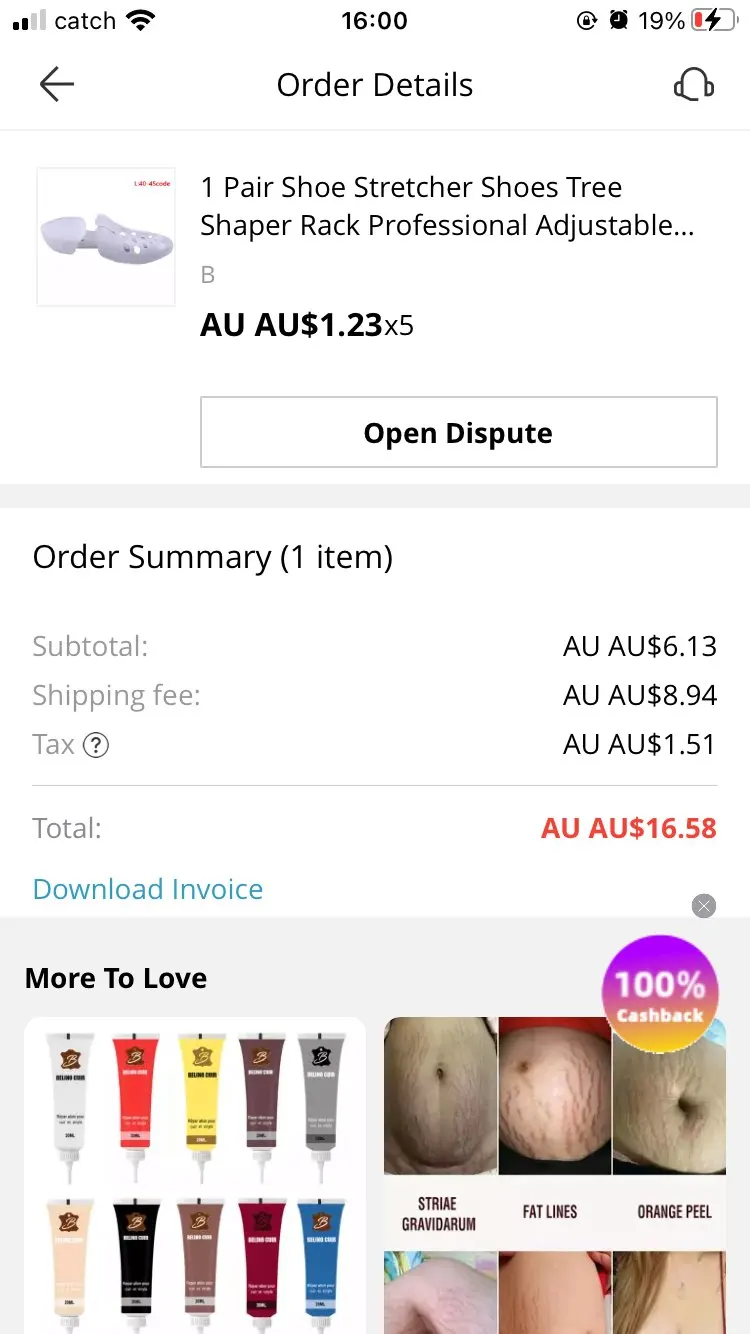Tap the back arrow icon

[x=57, y=85]
